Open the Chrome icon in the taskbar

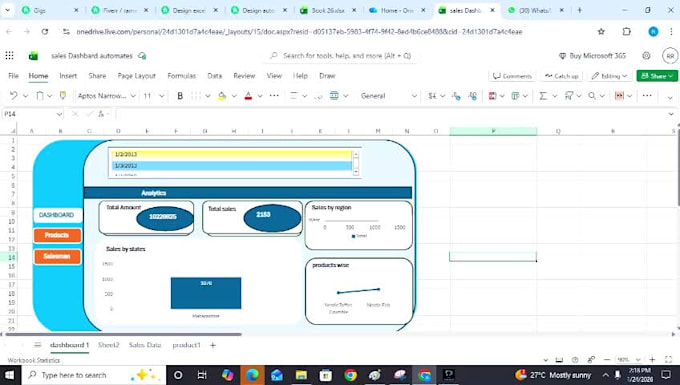[x=350, y=375]
